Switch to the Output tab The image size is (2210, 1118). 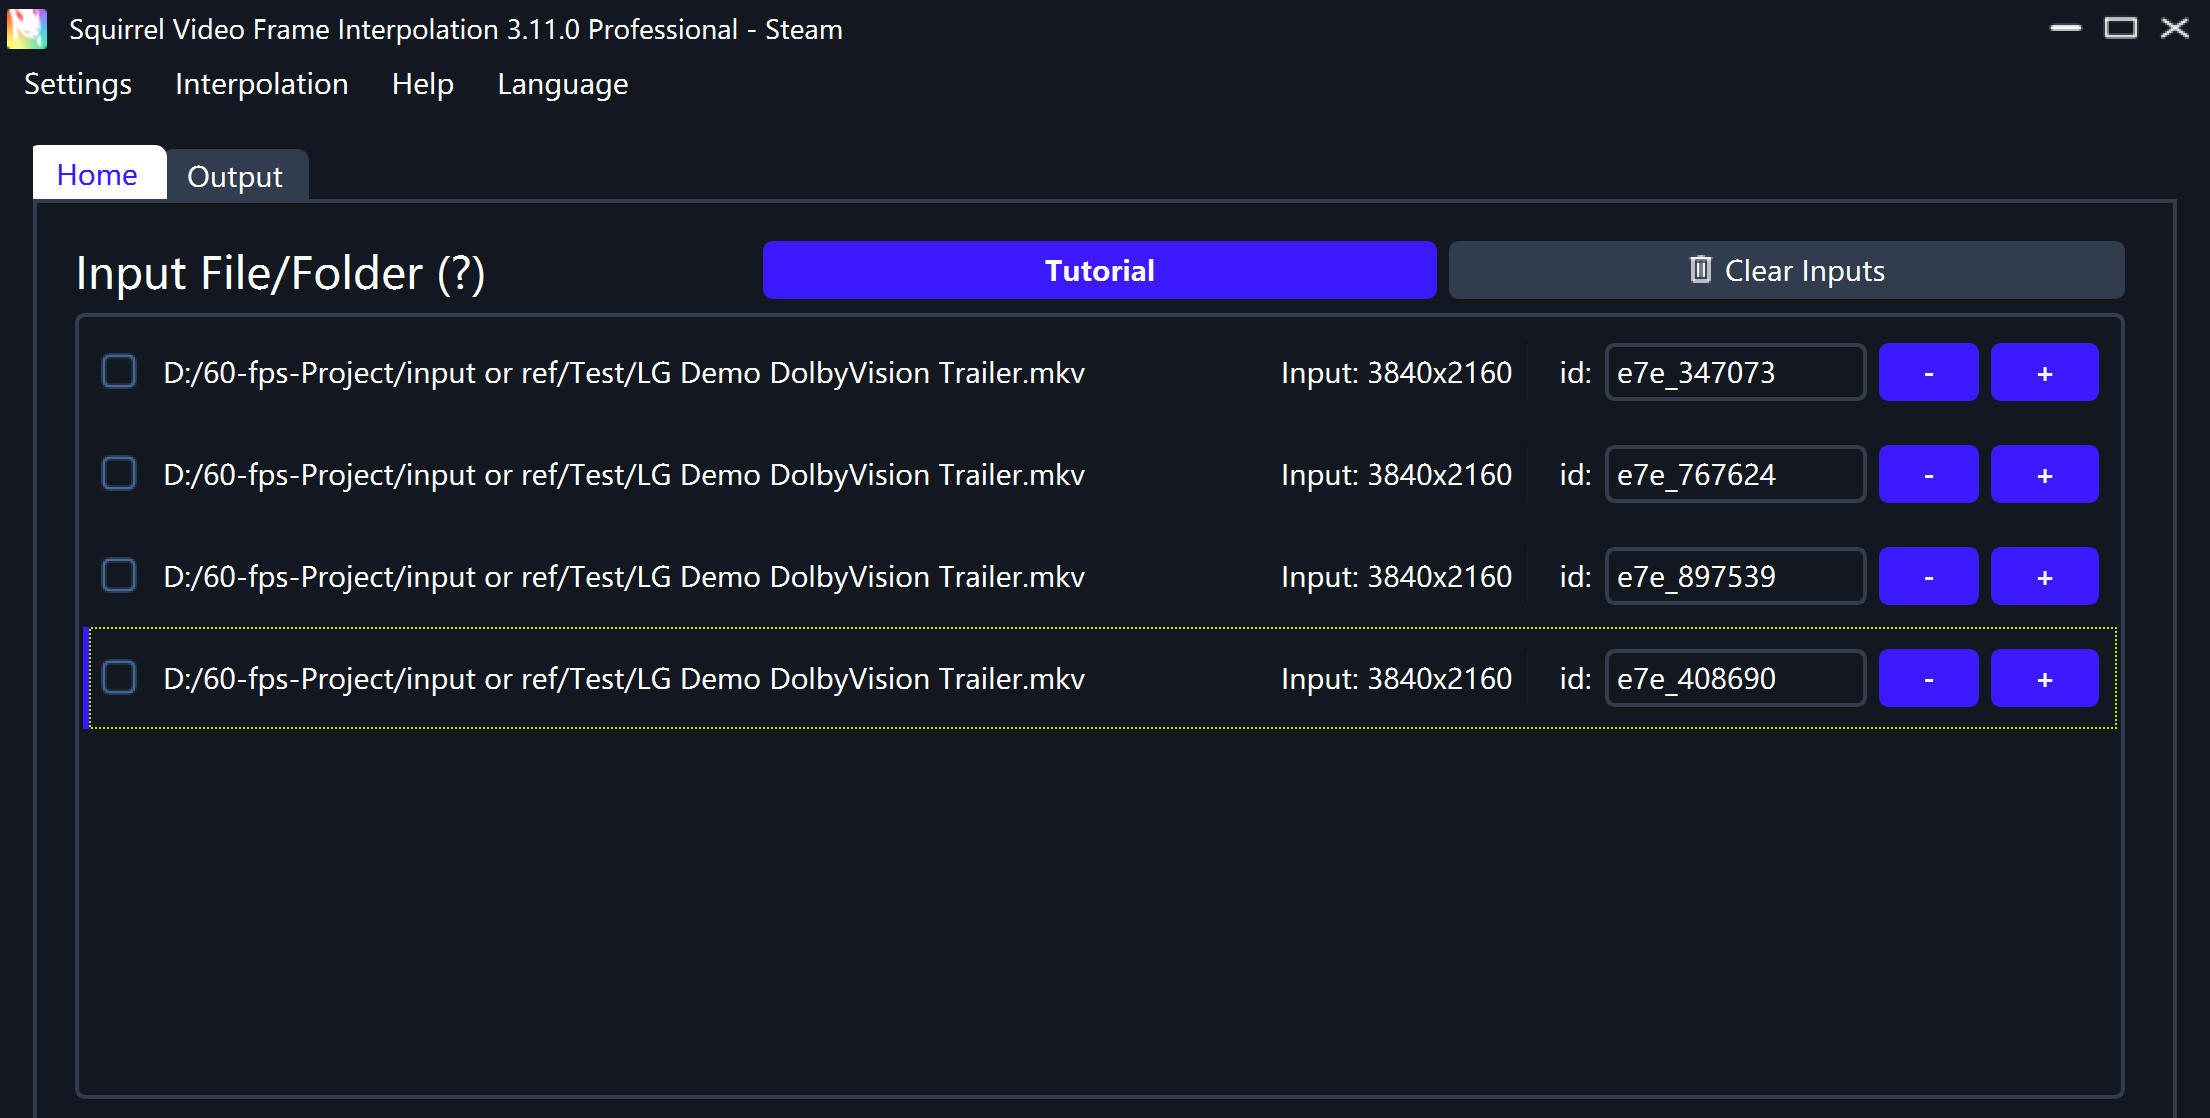236,175
